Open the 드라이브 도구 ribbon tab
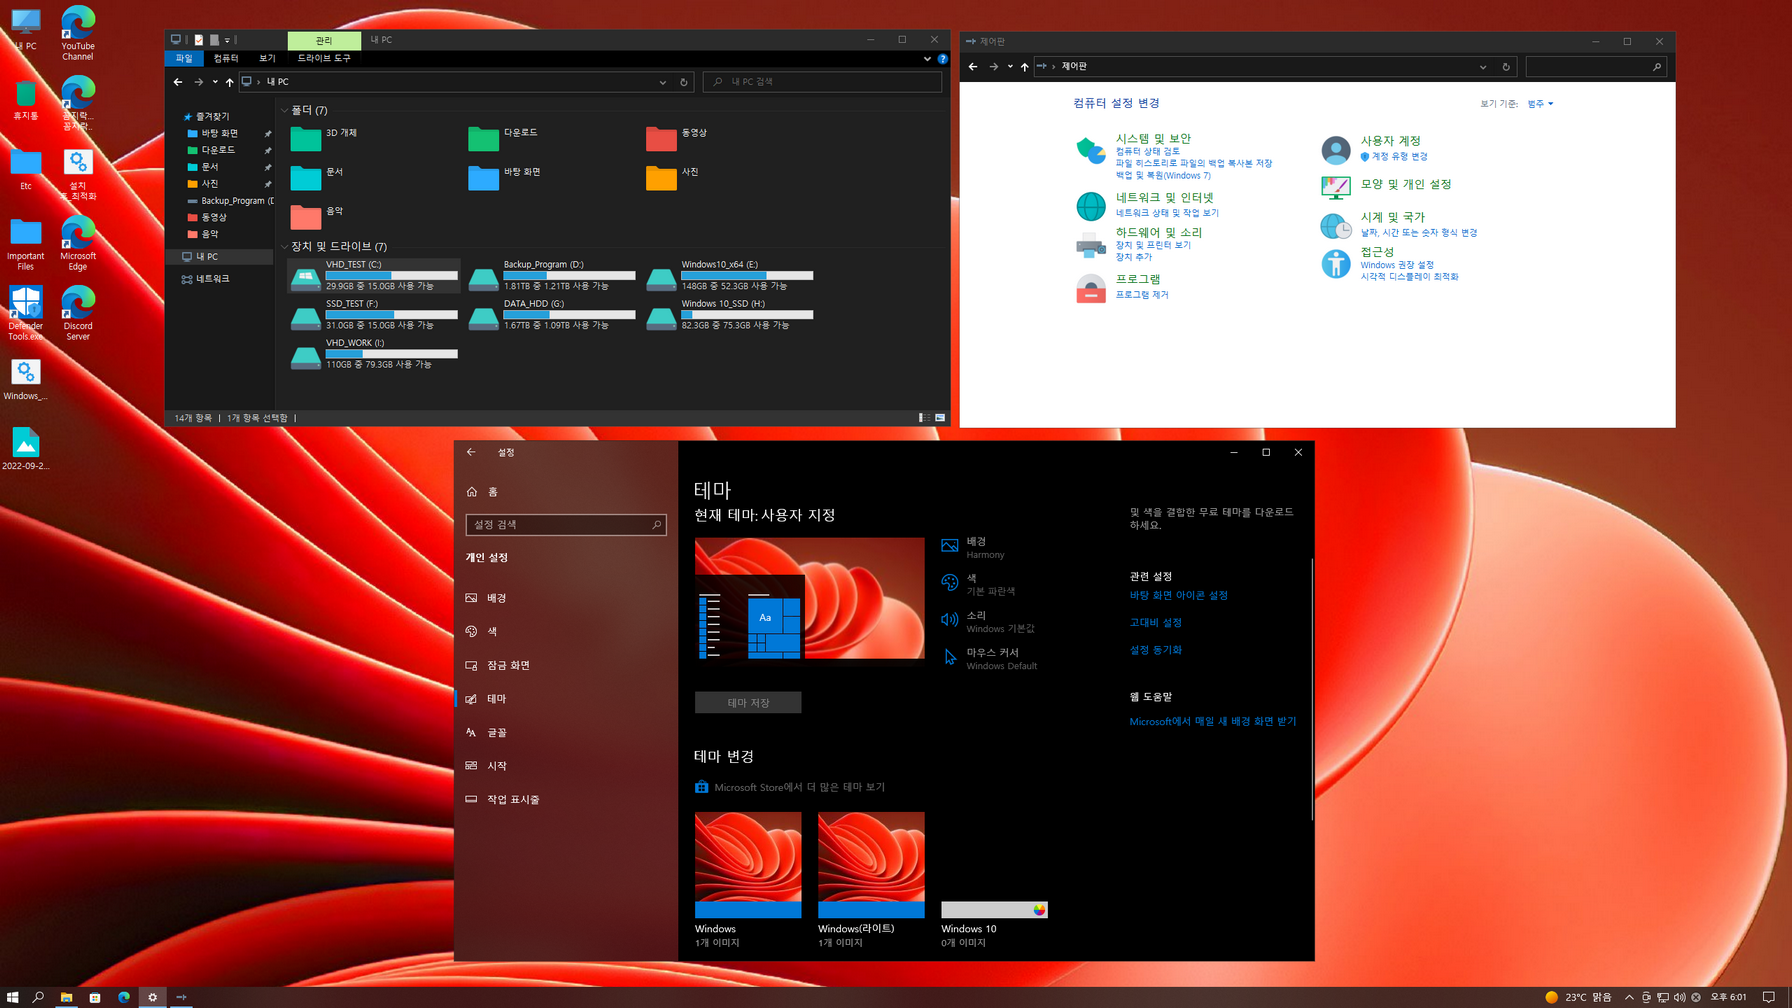Image resolution: width=1792 pixels, height=1008 pixels. click(x=324, y=59)
